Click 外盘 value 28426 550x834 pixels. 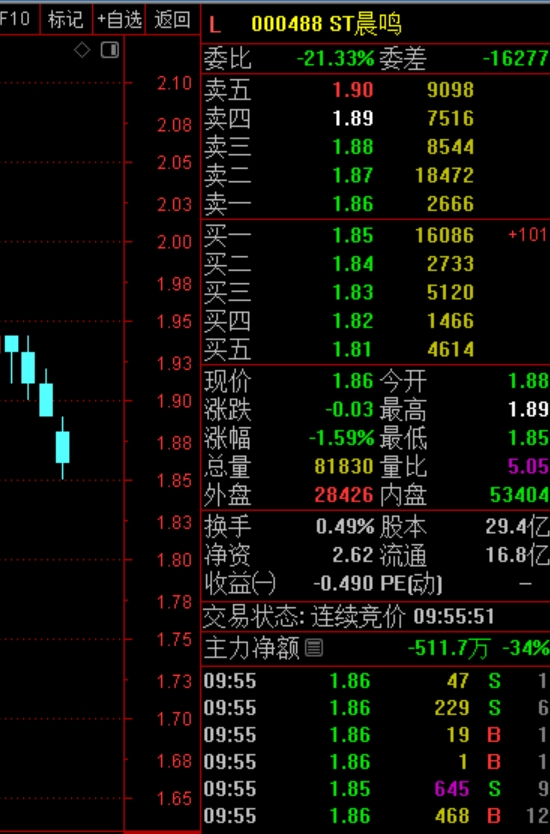[344, 495]
